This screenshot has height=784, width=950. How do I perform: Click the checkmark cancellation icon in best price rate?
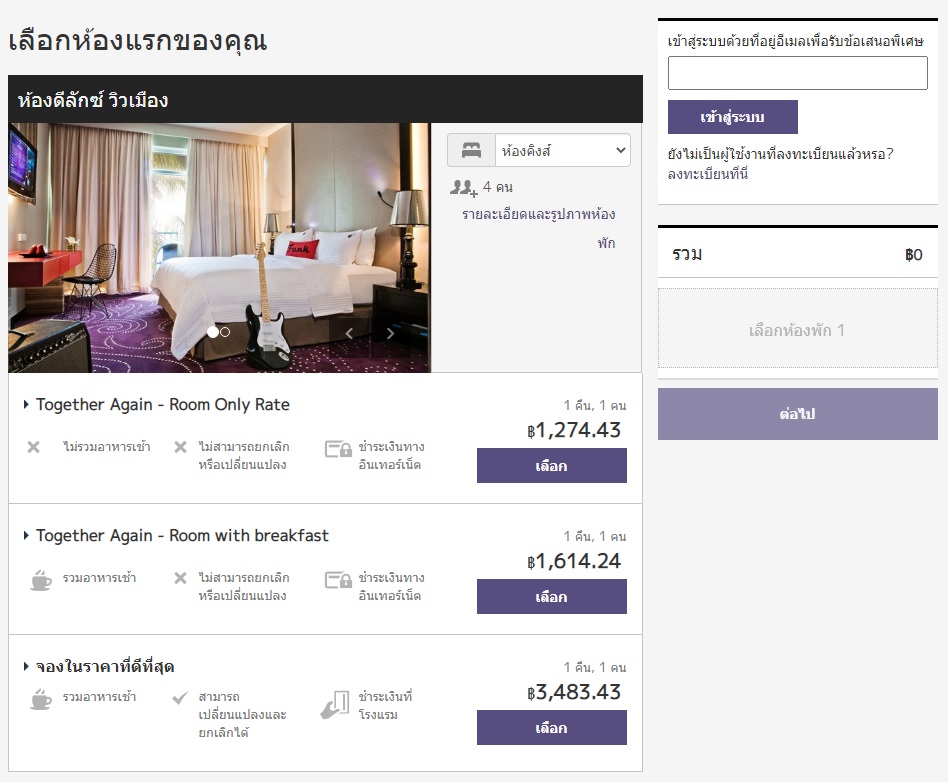coord(180,698)
